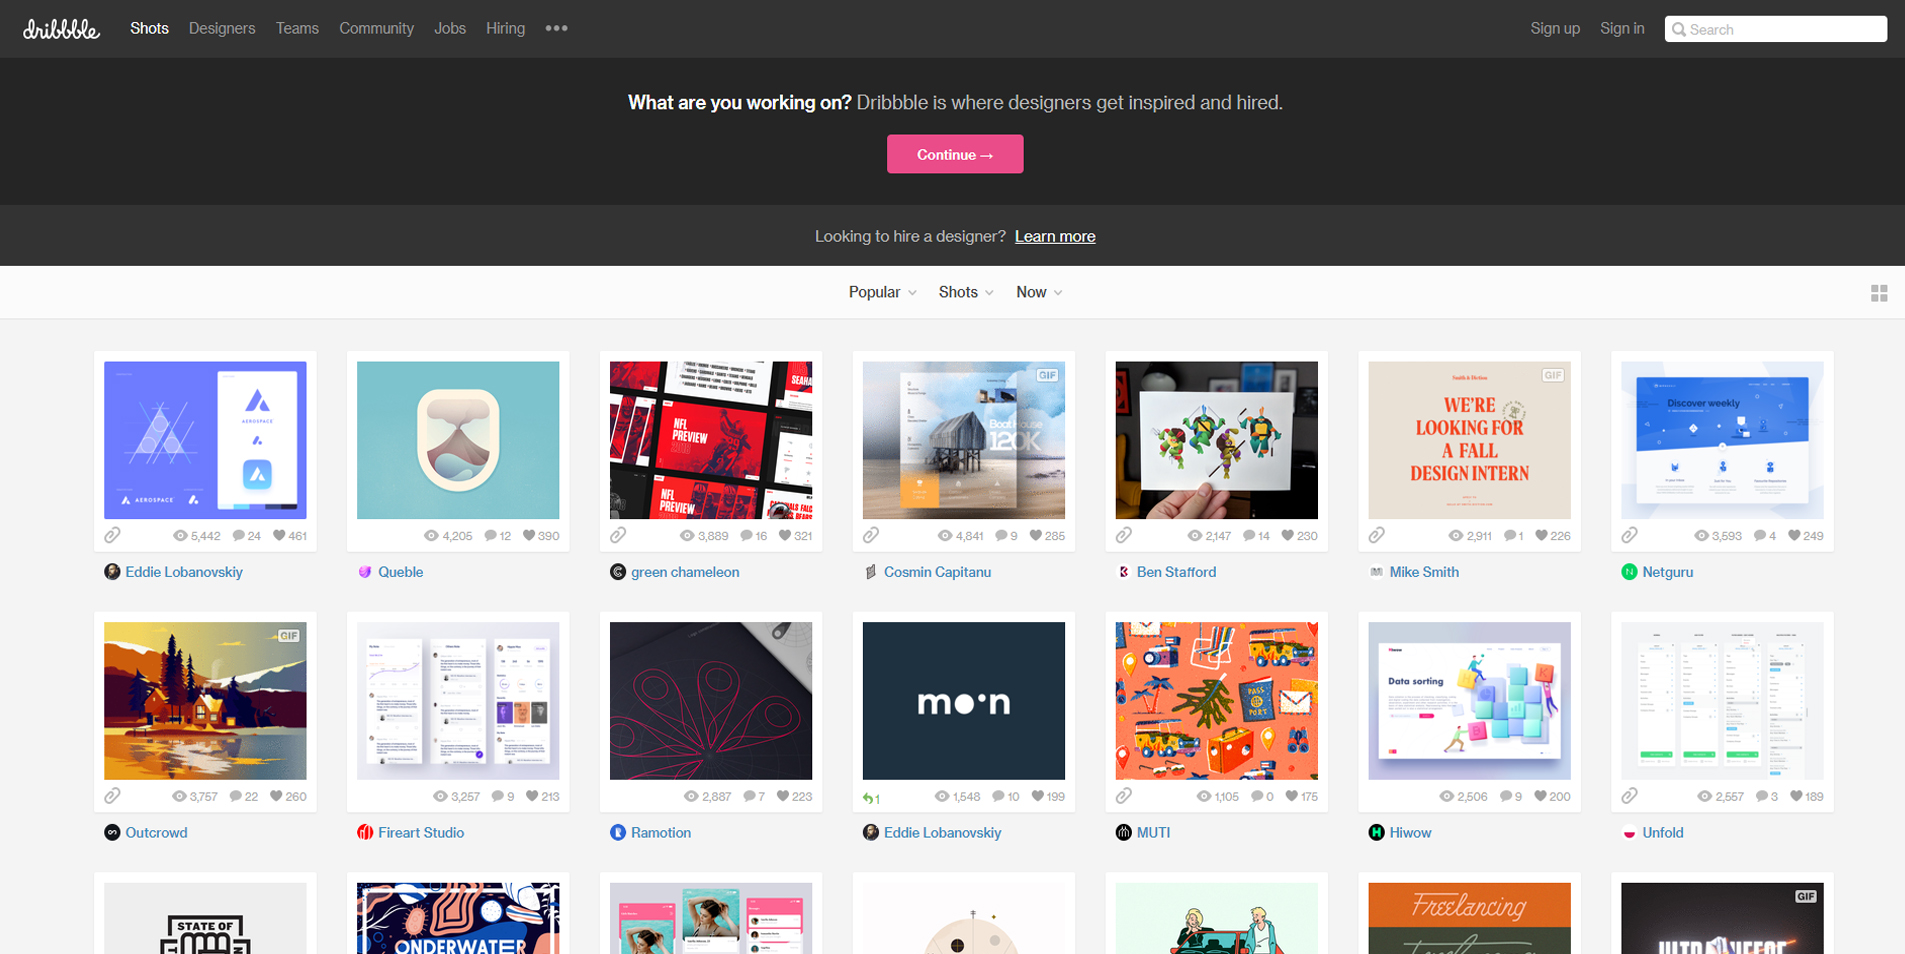Open the Shots nav tab
The image size is (1905, 954).
(x=149, y=28)
